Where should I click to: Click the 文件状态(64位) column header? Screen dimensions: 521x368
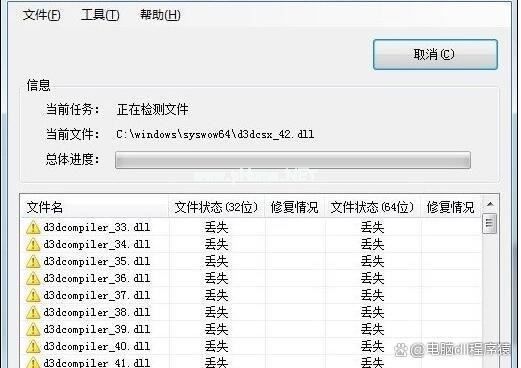pos(372,207)
